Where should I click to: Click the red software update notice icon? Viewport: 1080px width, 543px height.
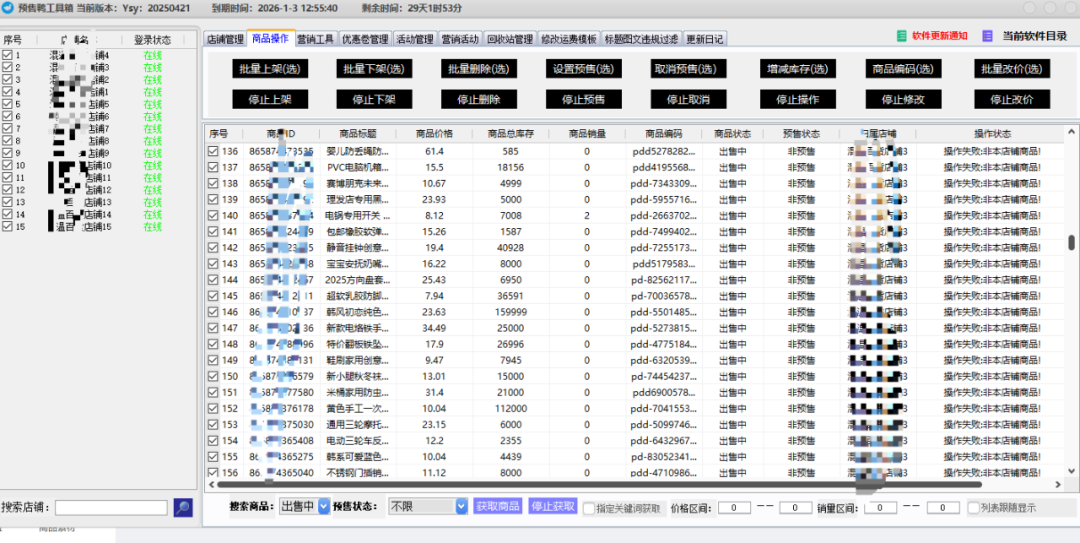click(901, 36)
